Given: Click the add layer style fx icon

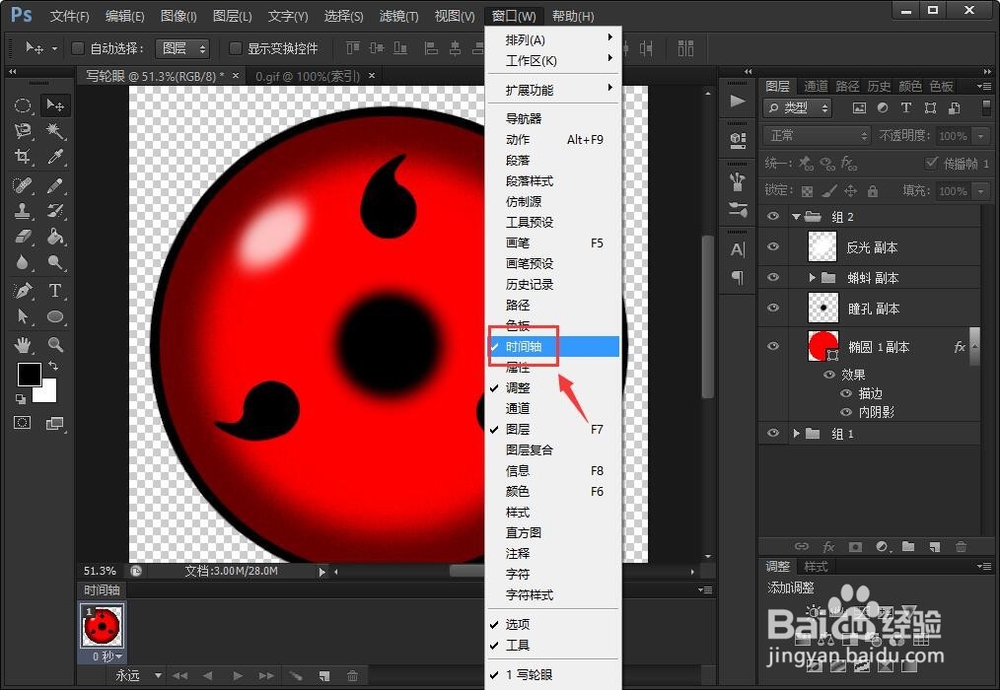Looking at the screenshot, I should 828,547.
